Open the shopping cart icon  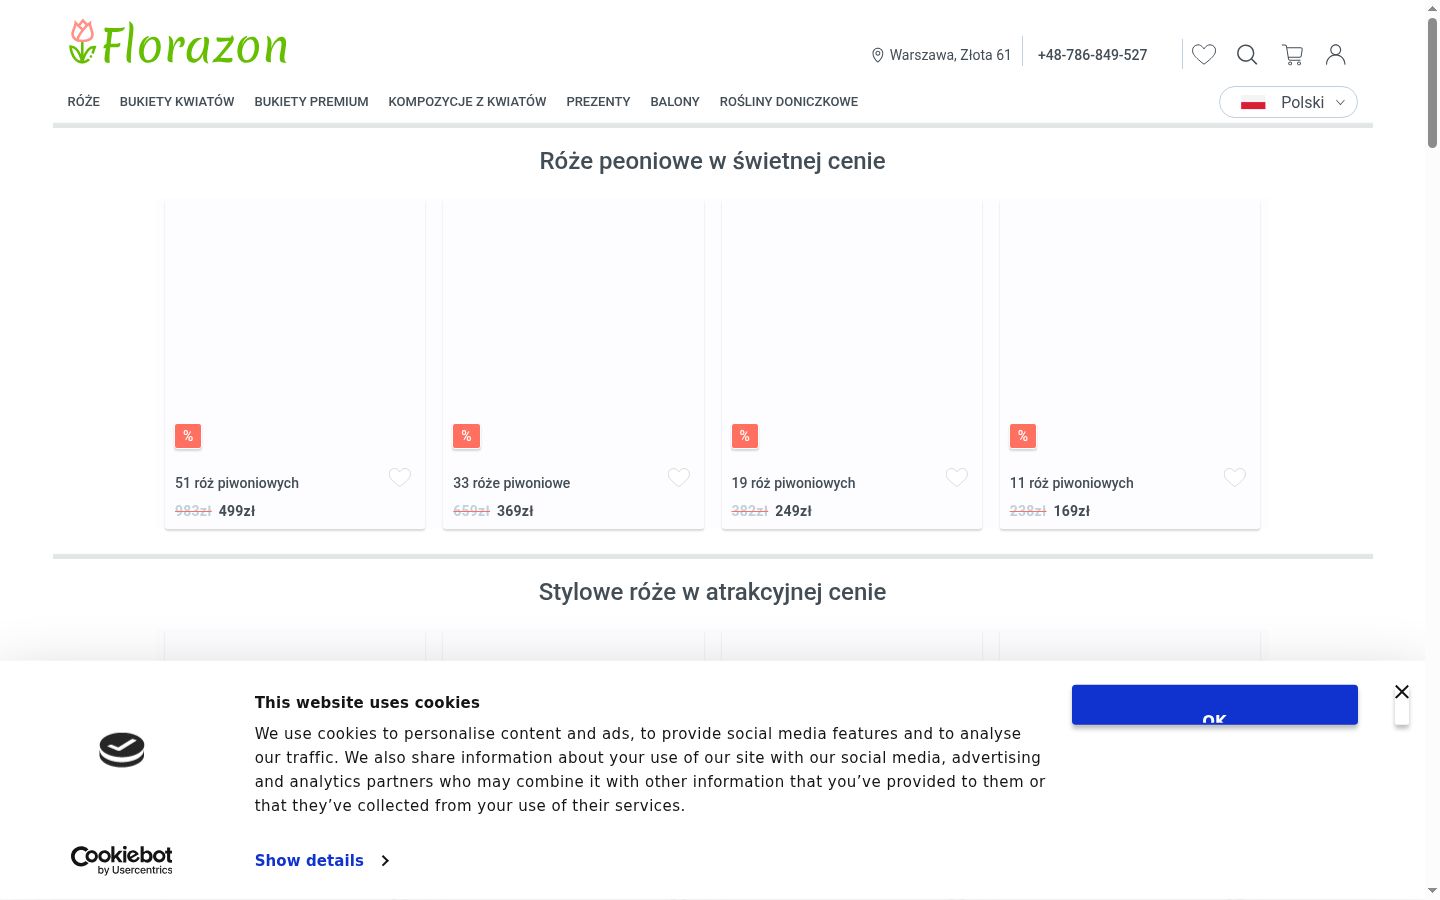1293,54
